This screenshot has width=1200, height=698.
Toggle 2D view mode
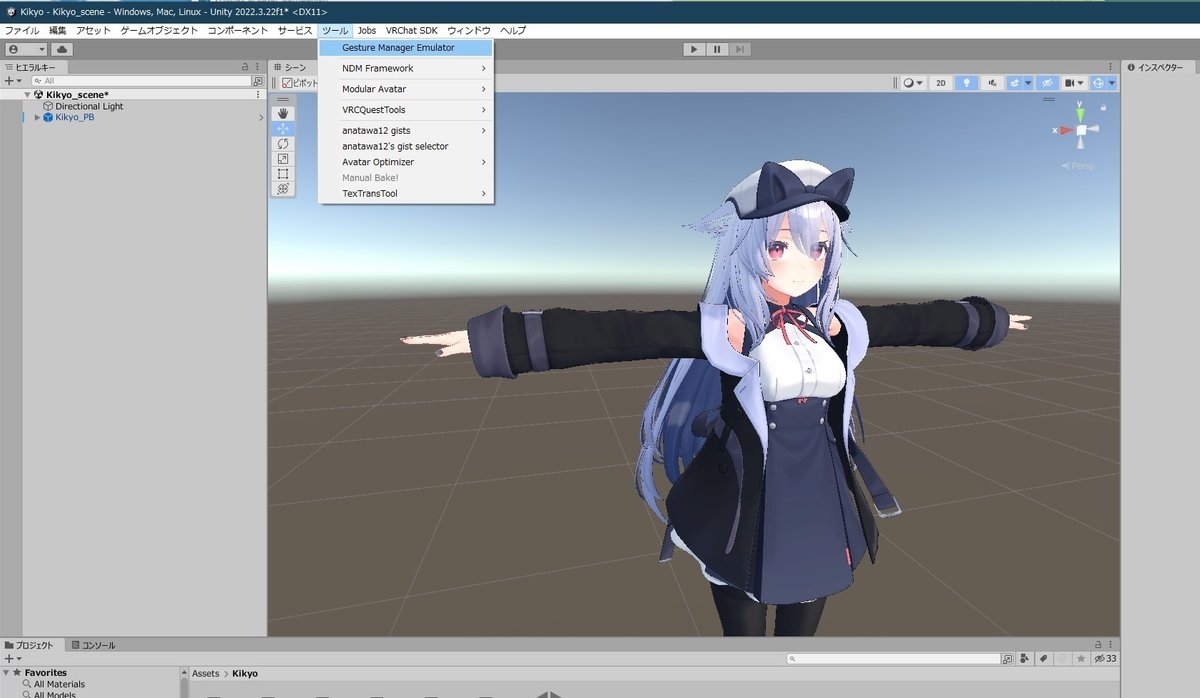click(940, 82)
